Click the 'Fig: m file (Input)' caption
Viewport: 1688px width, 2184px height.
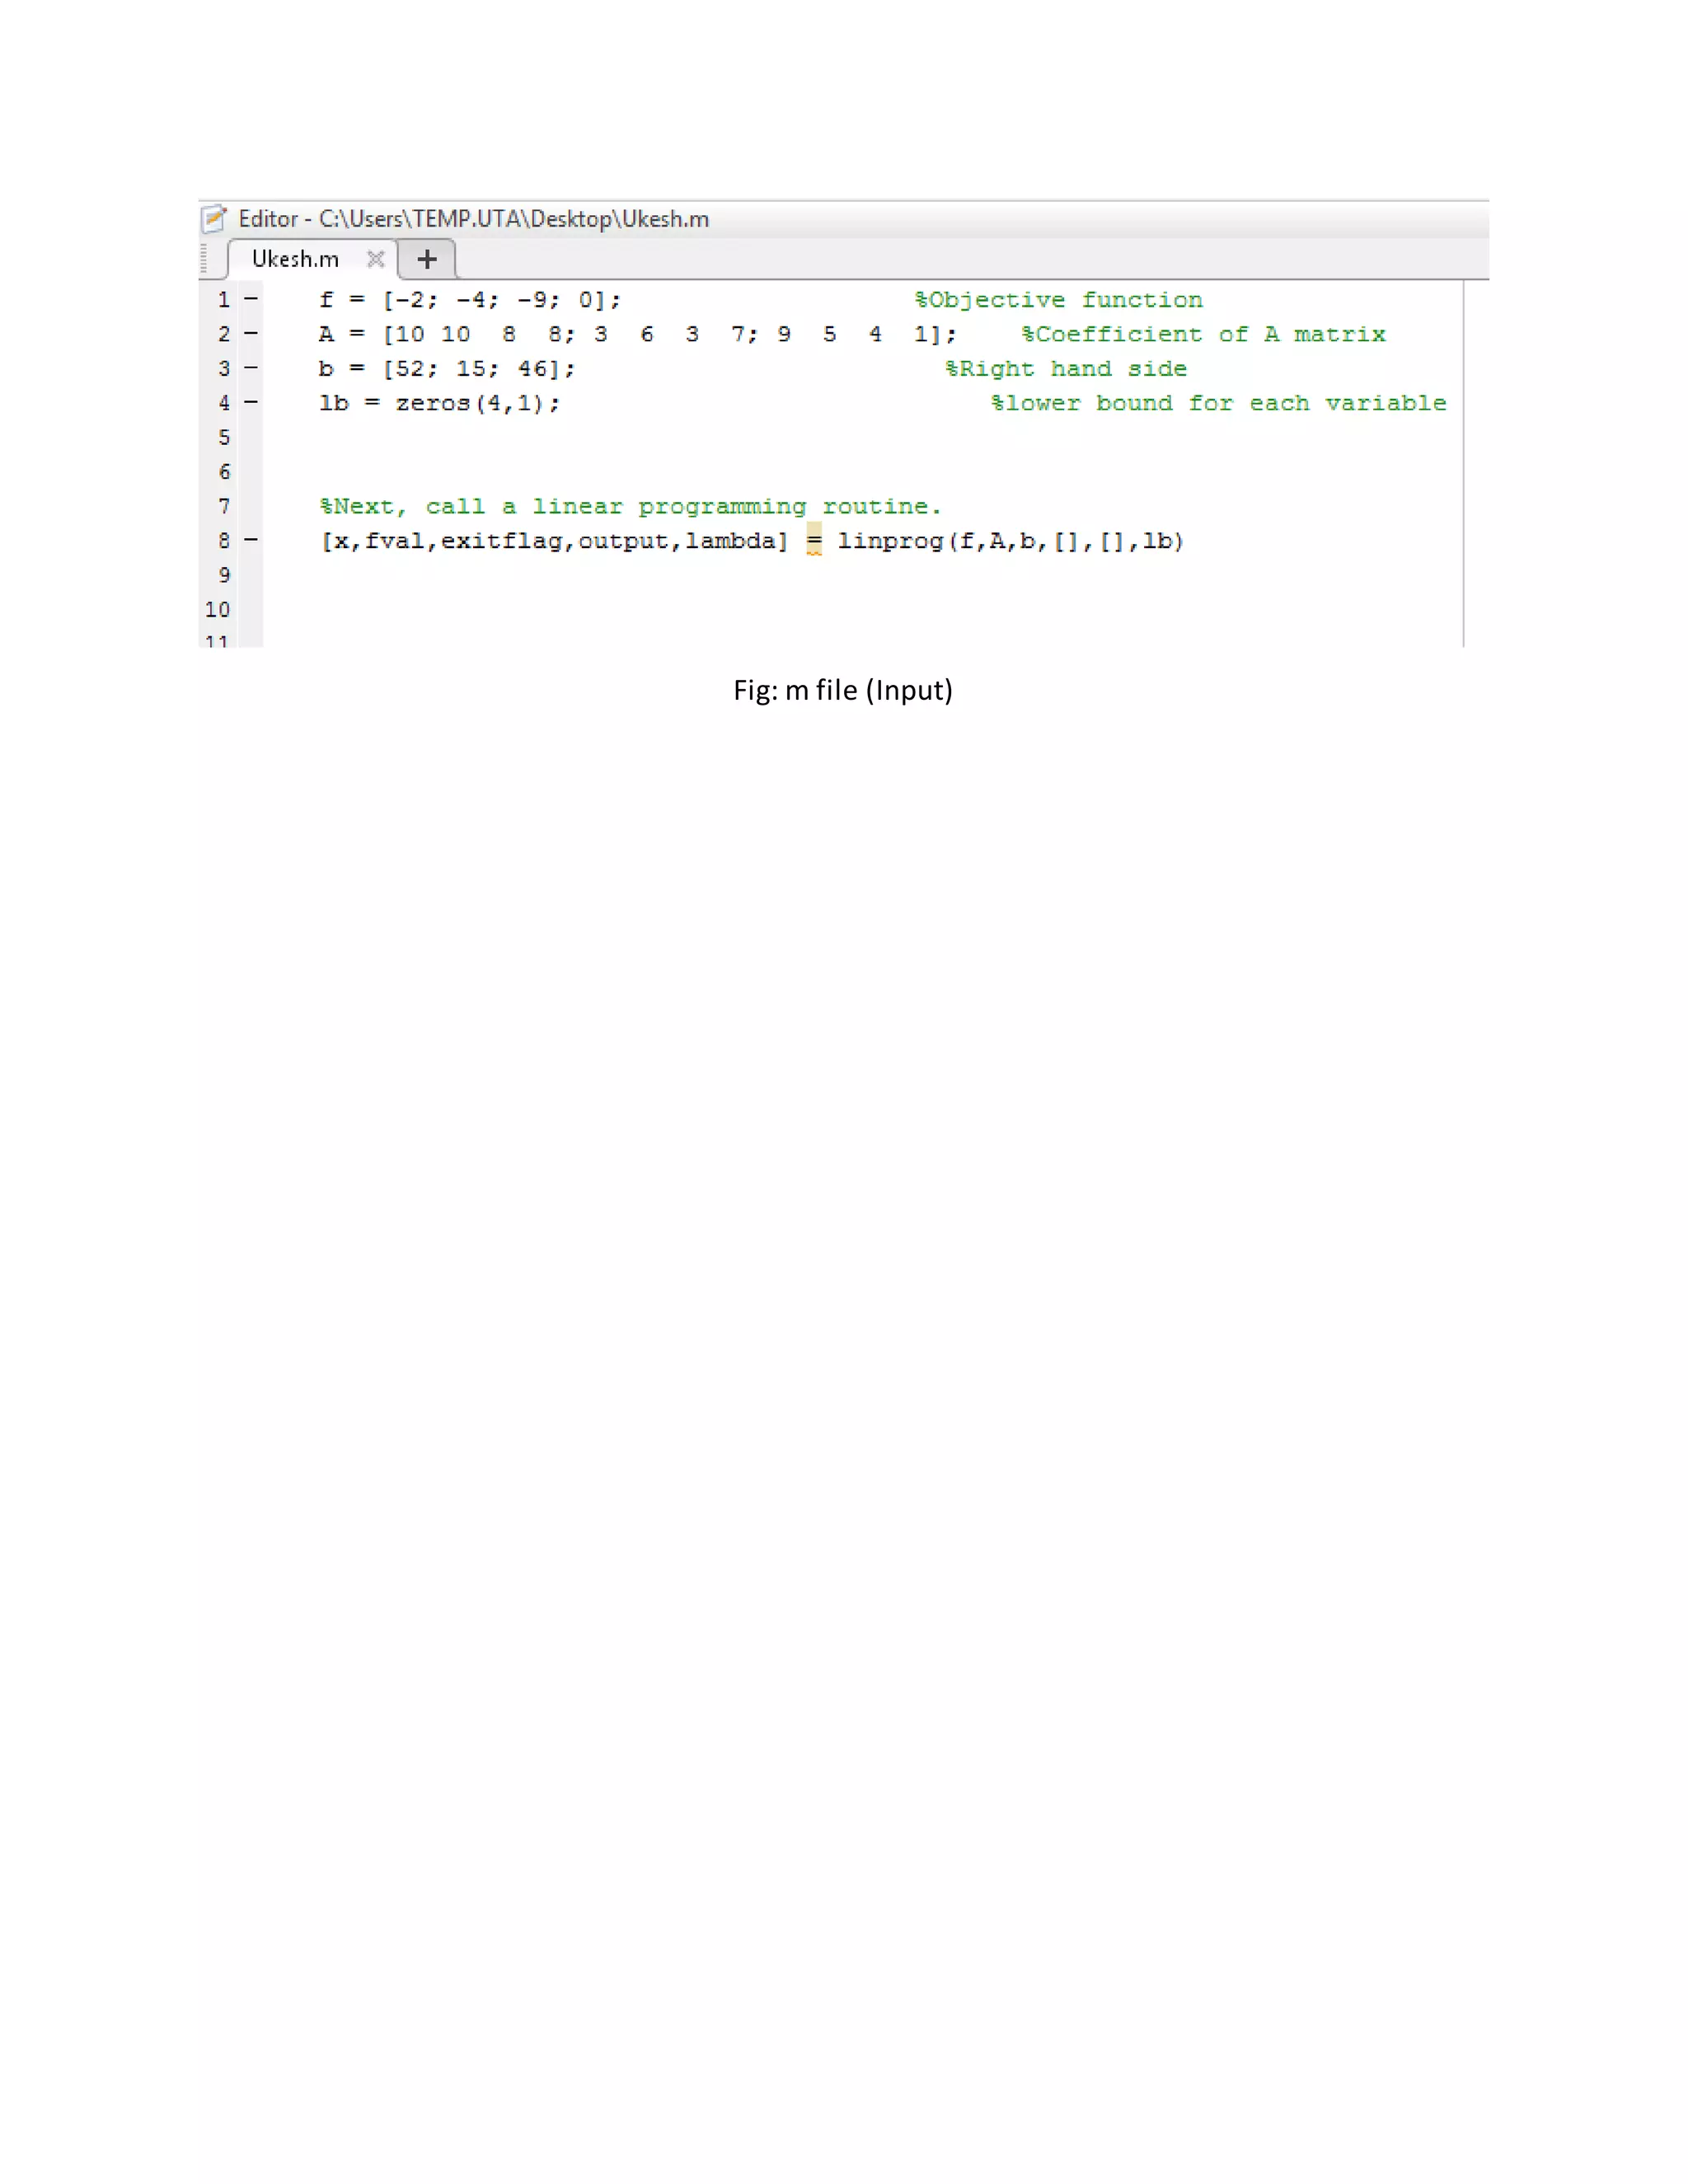(x=843, y=690)
